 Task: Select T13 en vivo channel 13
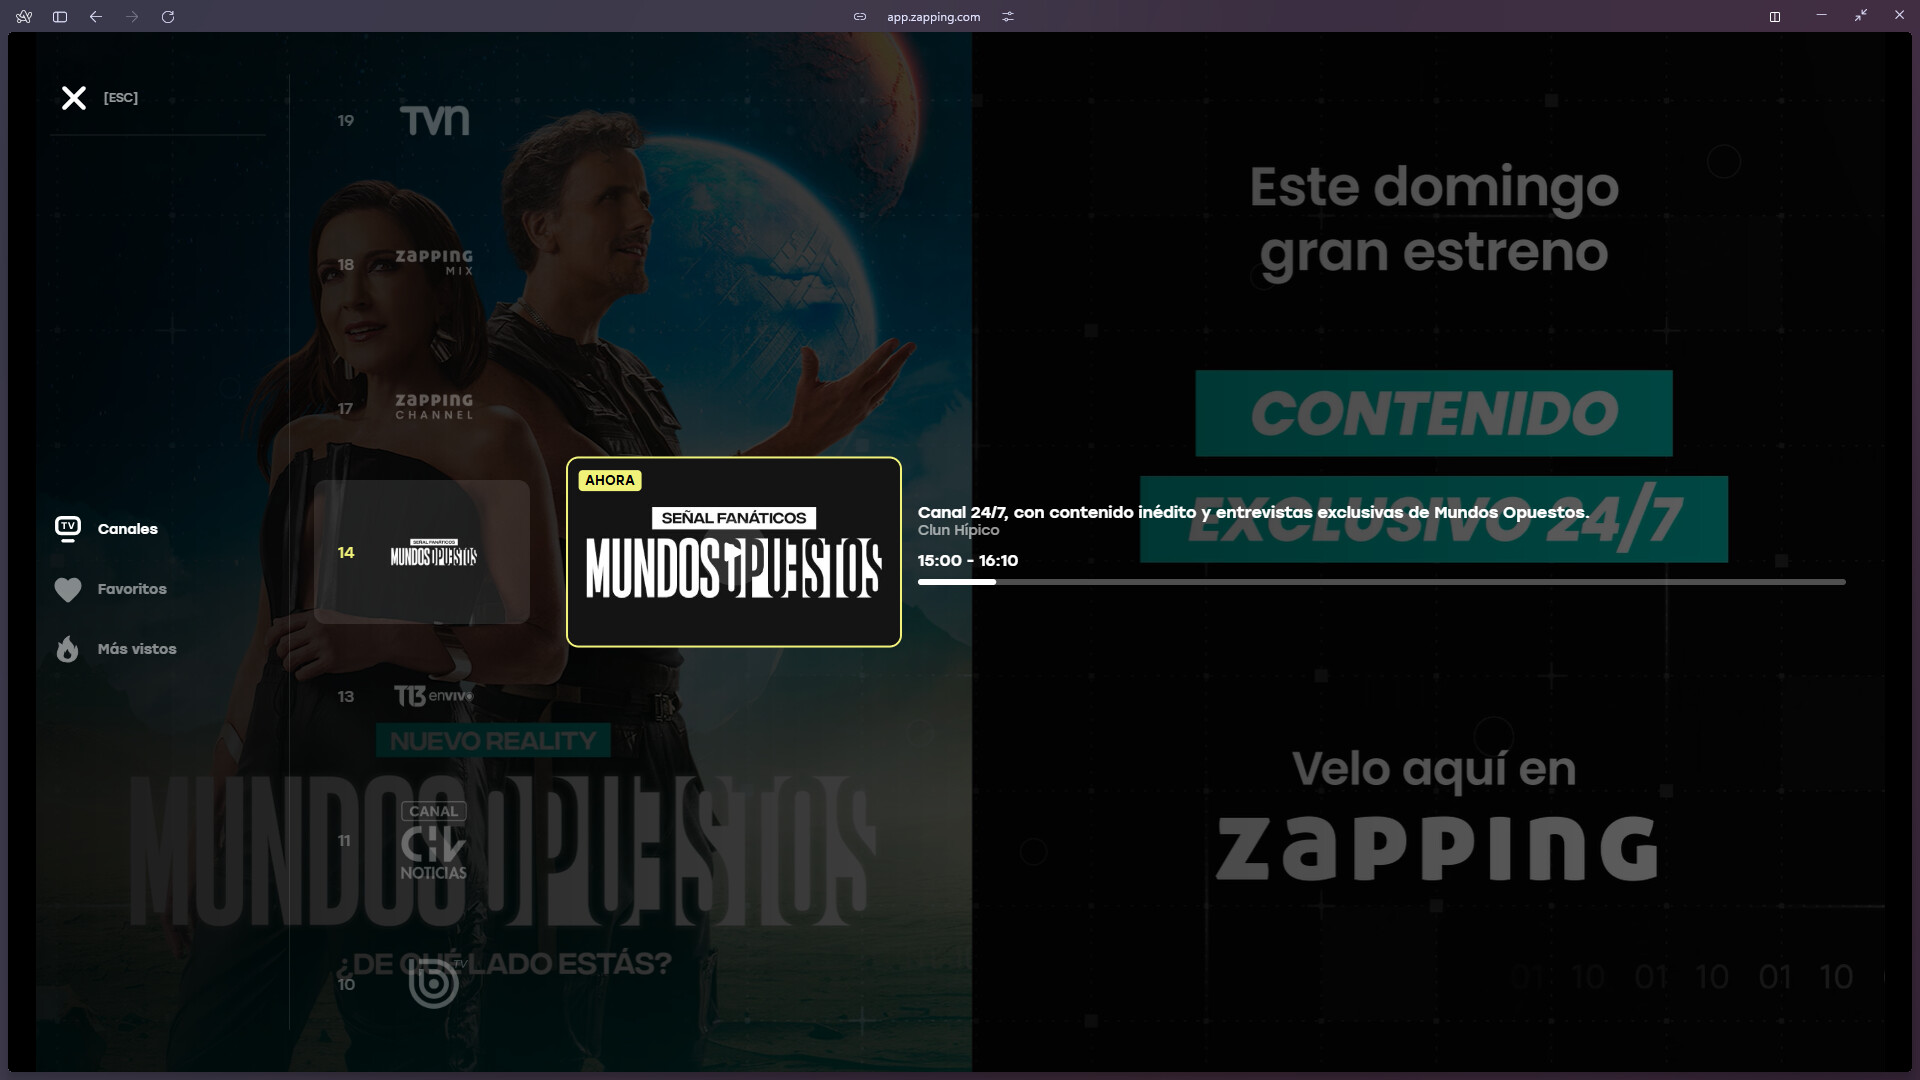coord(432,696)
